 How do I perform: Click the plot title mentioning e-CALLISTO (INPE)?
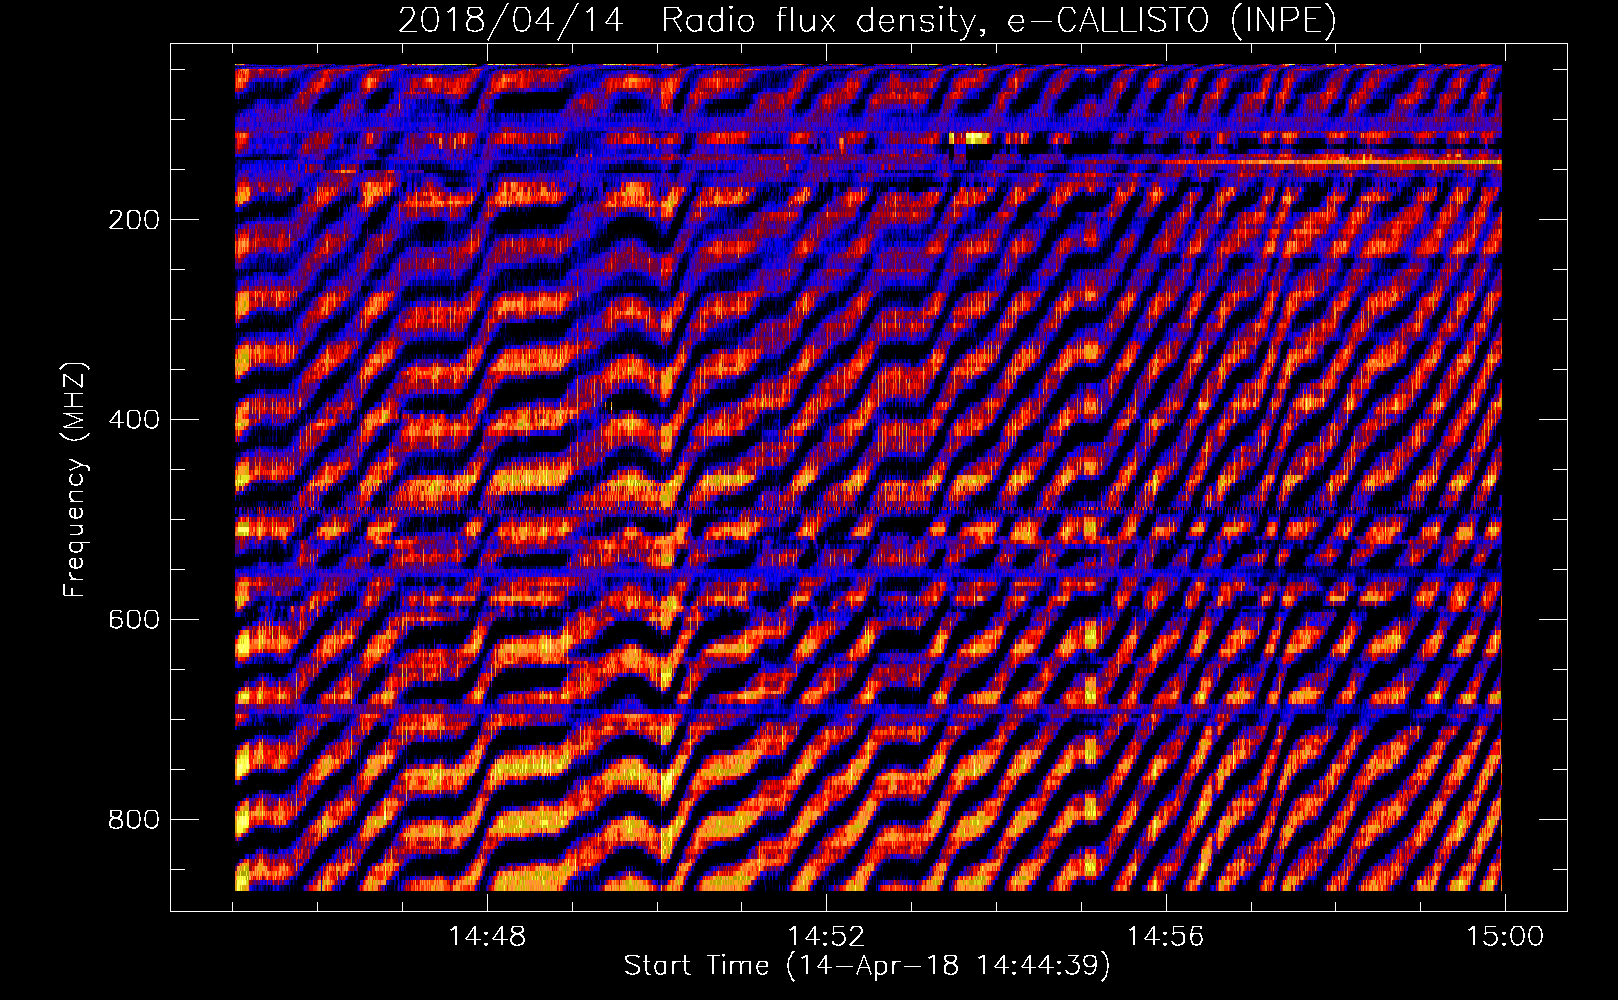(x=867, y=21)
